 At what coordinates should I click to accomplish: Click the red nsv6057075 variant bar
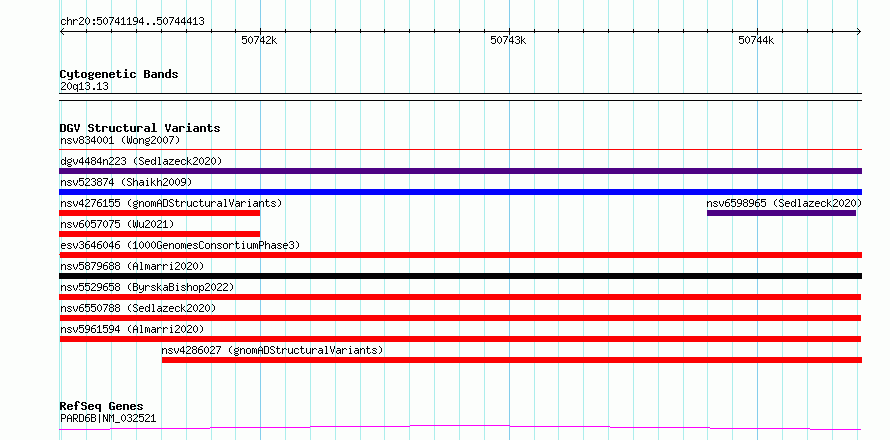[x=159, y=234]
